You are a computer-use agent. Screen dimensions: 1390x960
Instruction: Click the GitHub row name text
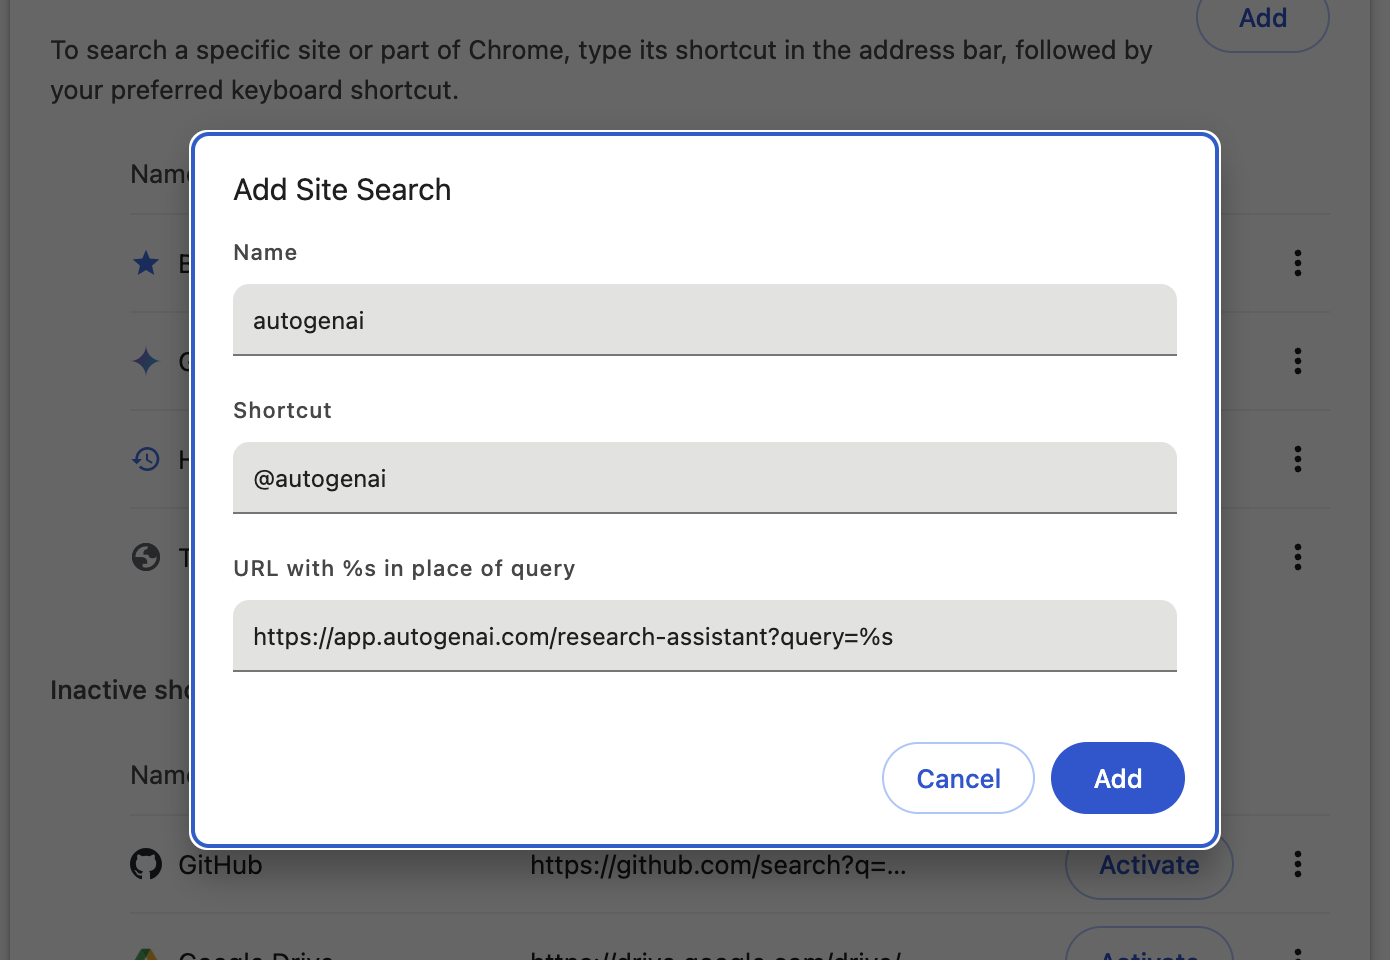click(220, 865)
